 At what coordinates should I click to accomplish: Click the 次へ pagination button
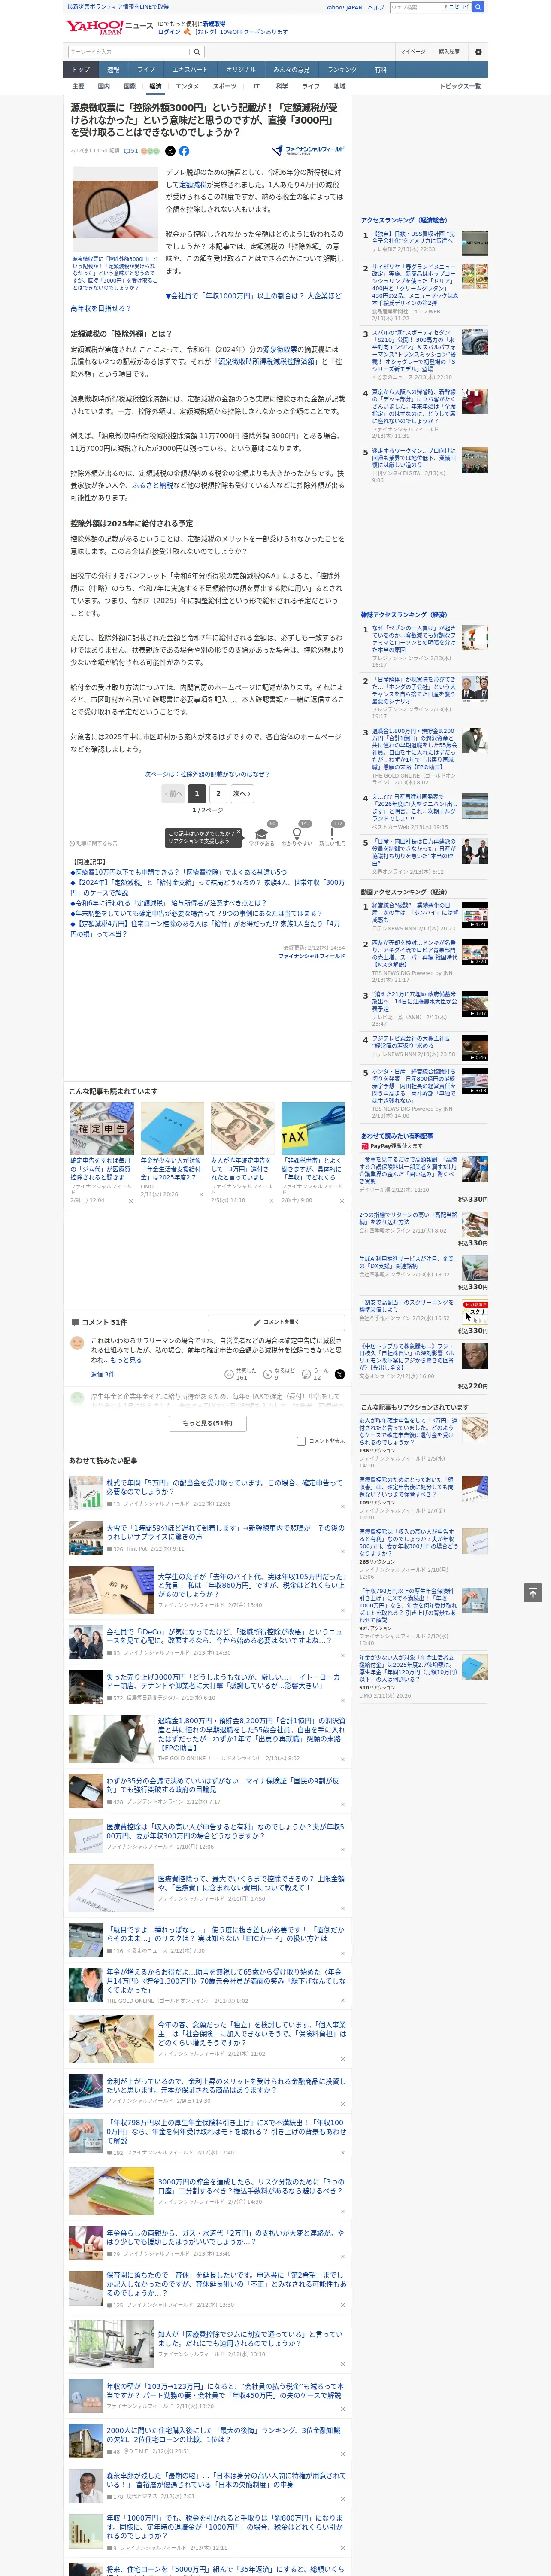pyautogui.click(x=241, y=793)
